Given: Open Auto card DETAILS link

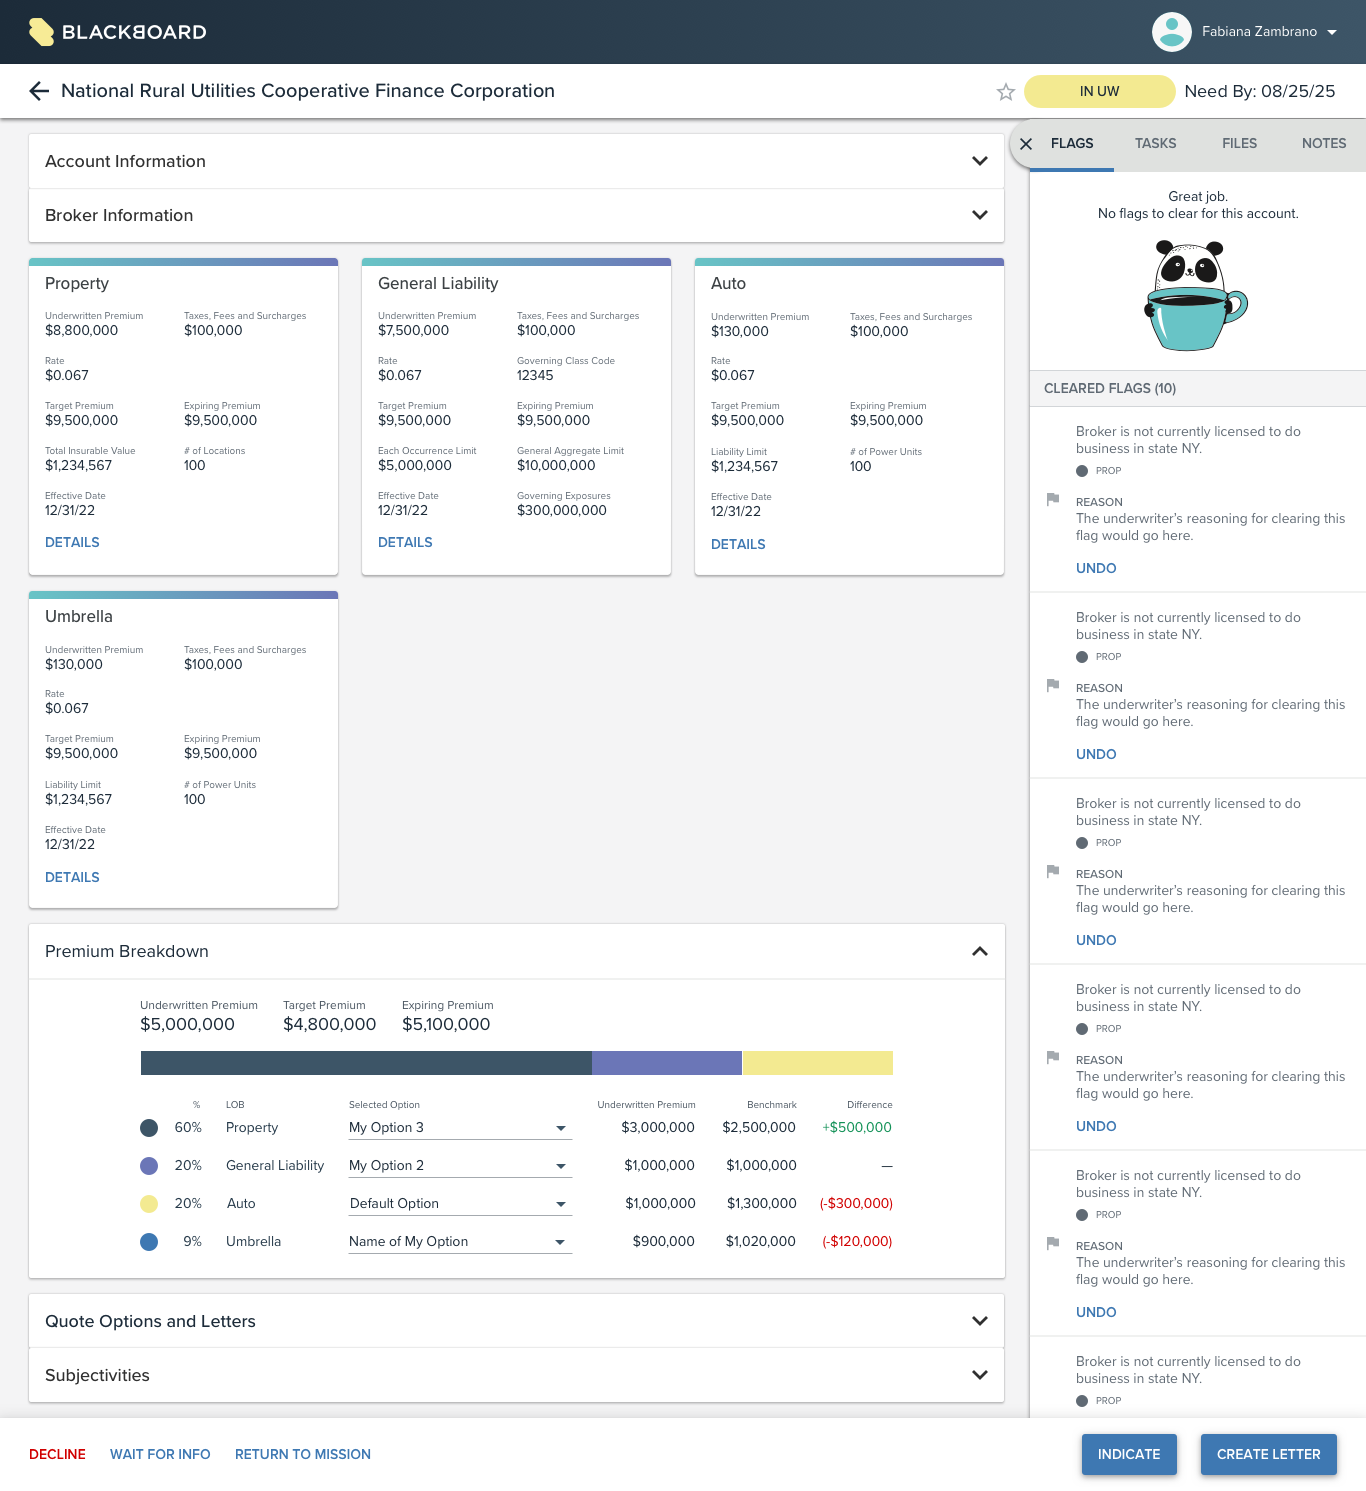Looking at the screenshot, I should (x=738, y=544).
